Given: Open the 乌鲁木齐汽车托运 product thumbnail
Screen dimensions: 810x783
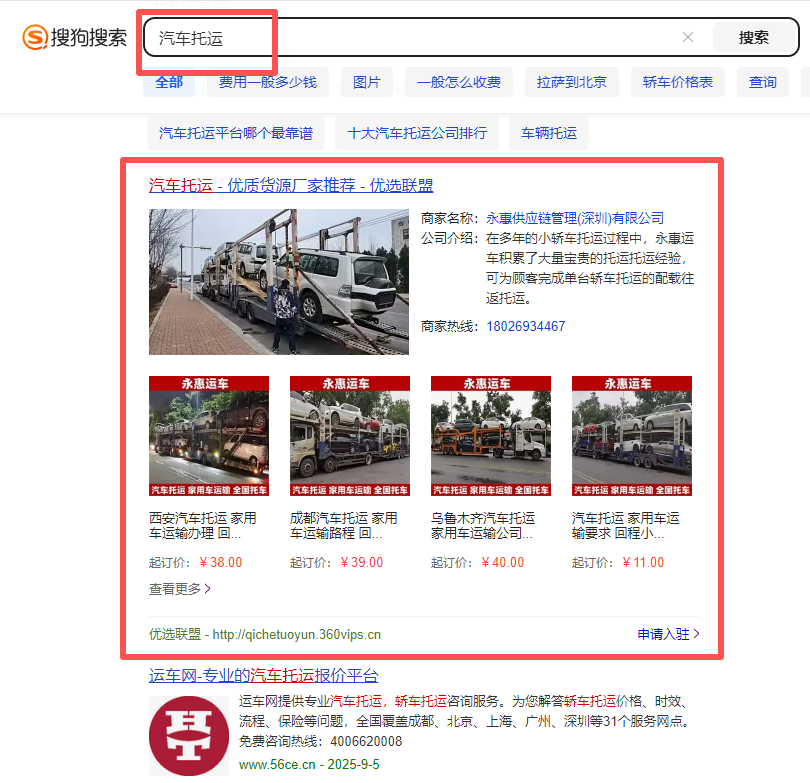Looking at the screenshot, I should 491,436.
